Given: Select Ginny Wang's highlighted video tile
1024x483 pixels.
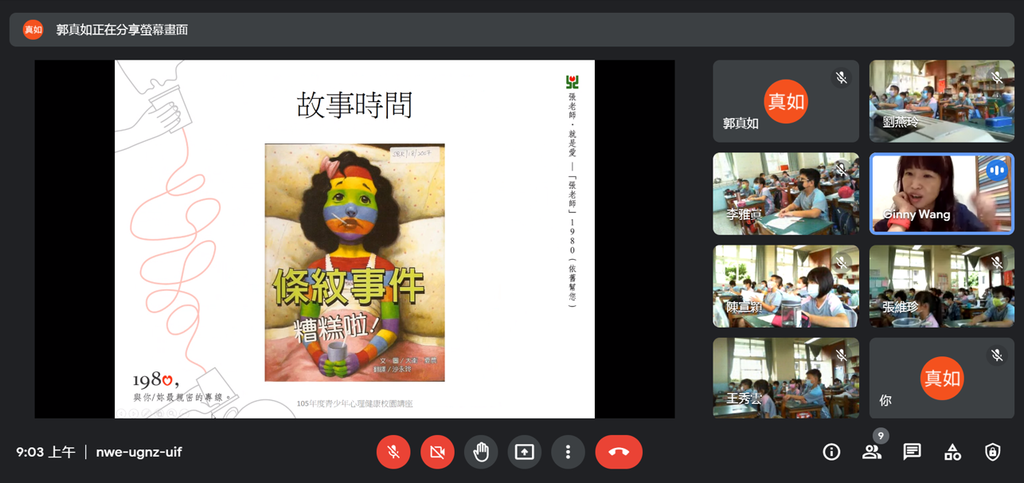Looking at the screenshot, I should 942,194.
